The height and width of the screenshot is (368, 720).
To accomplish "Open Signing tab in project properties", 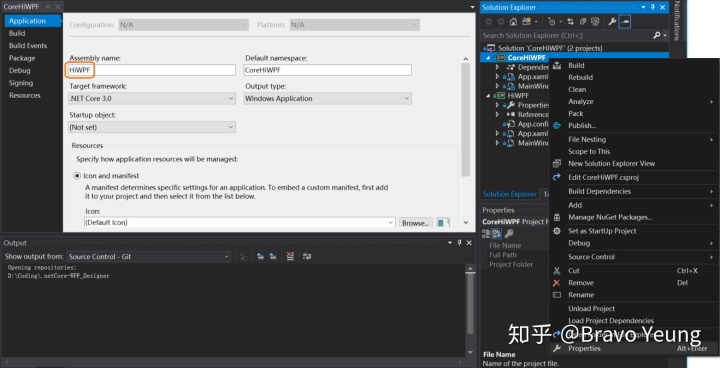I will pos(21,83).
